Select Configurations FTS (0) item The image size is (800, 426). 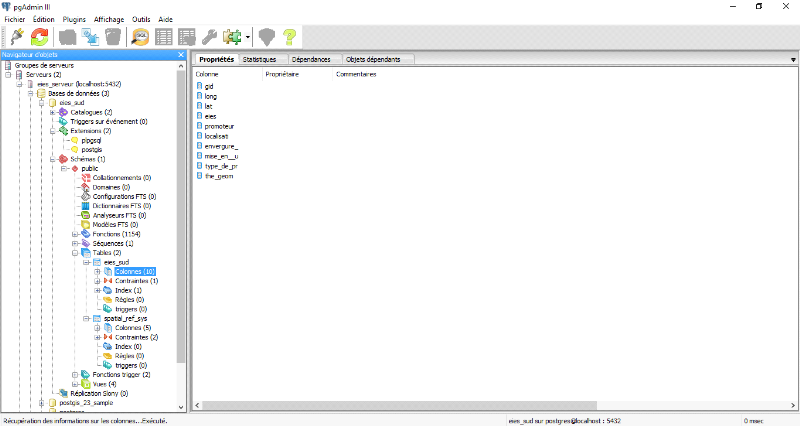point(124,197)
